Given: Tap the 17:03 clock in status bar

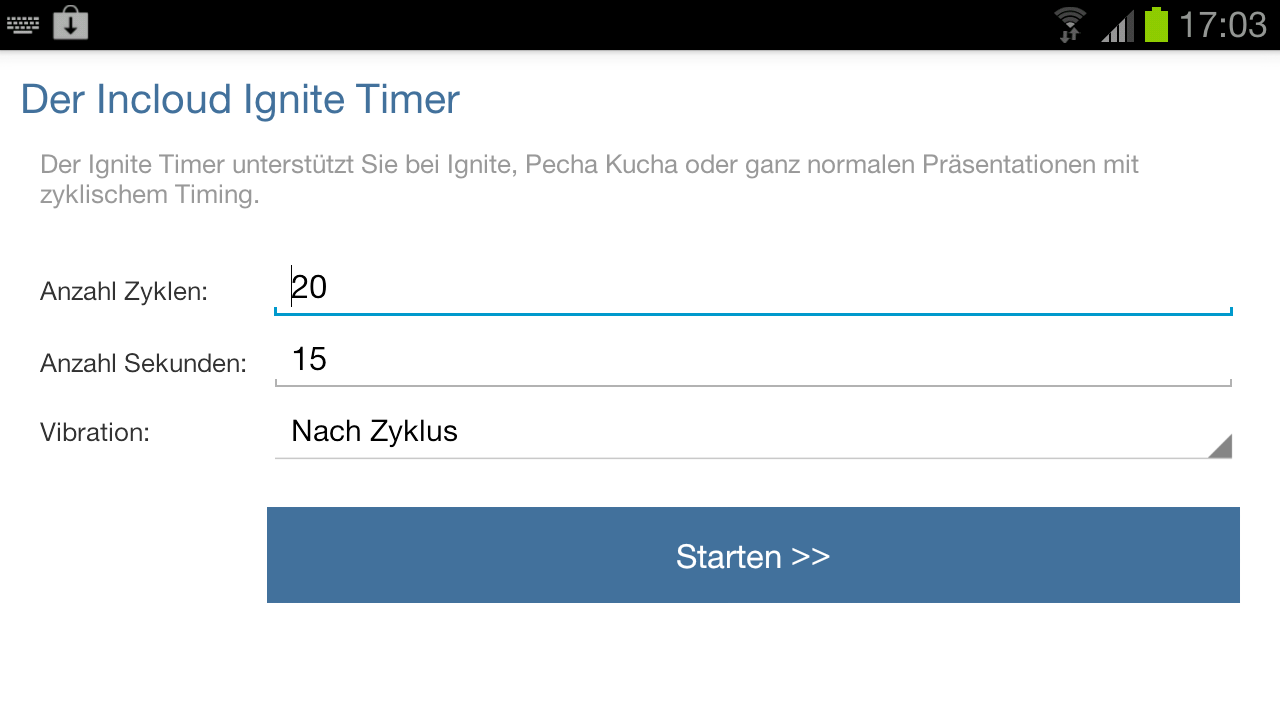Looking at the screenshot, I should [x=1222, y=24].
